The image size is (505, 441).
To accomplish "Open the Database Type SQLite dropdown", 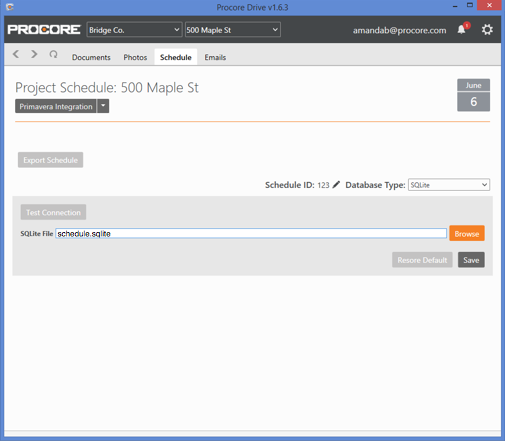I will click(449, 185).
